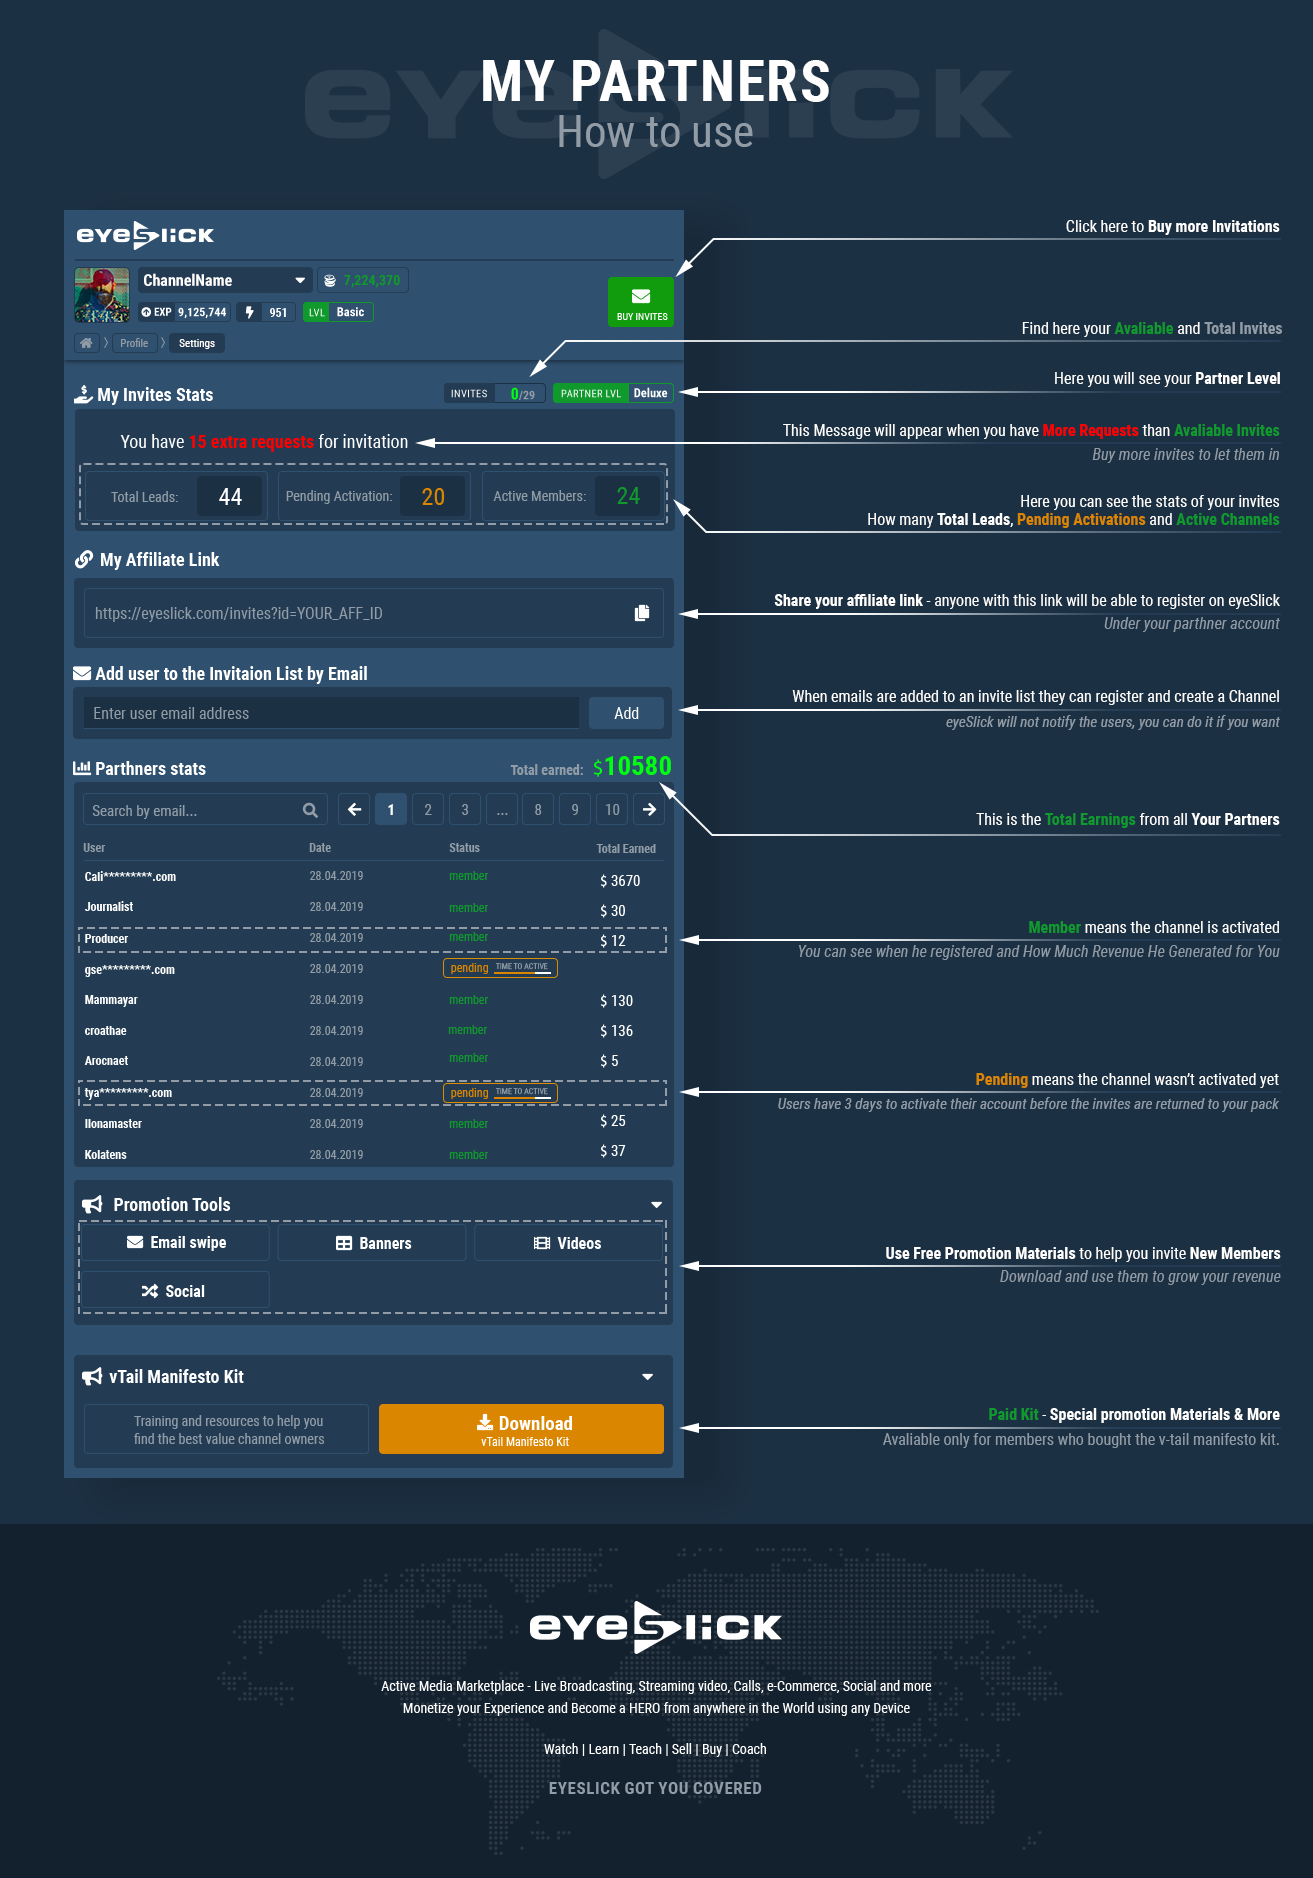Click the Invites 0/29 counter

tap(495, 393)
